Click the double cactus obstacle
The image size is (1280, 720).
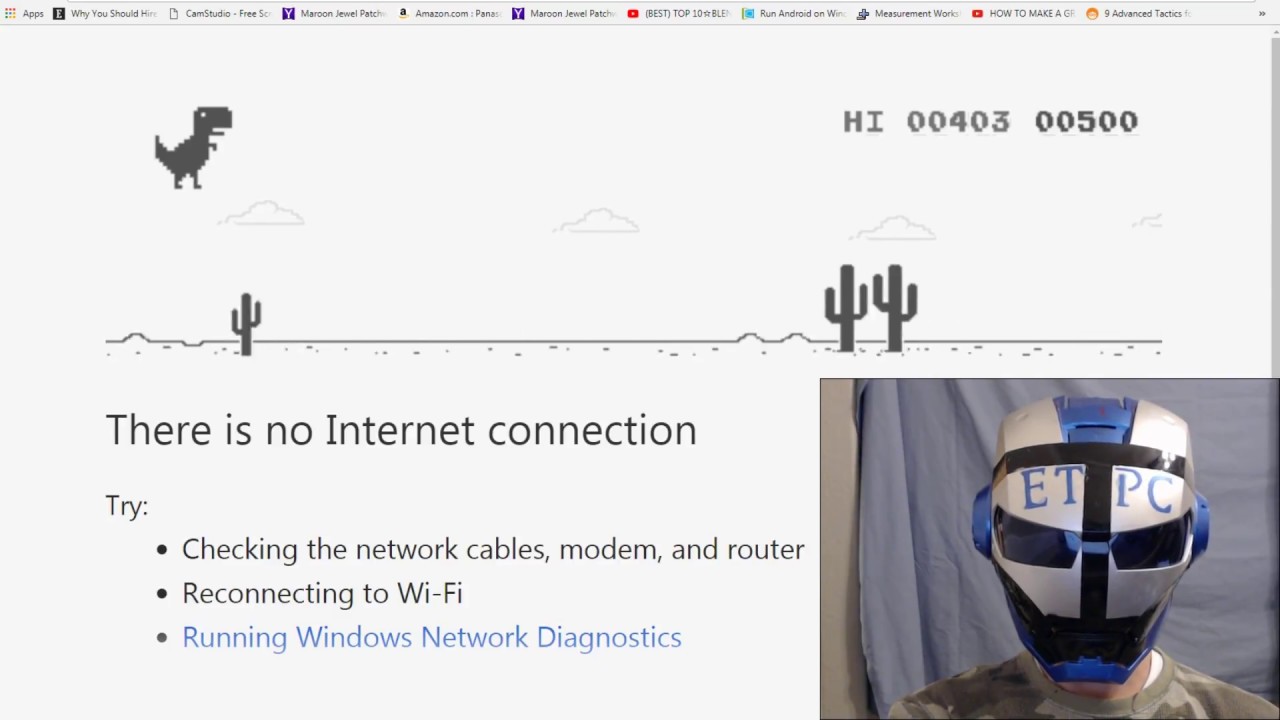tap(871, 308)
